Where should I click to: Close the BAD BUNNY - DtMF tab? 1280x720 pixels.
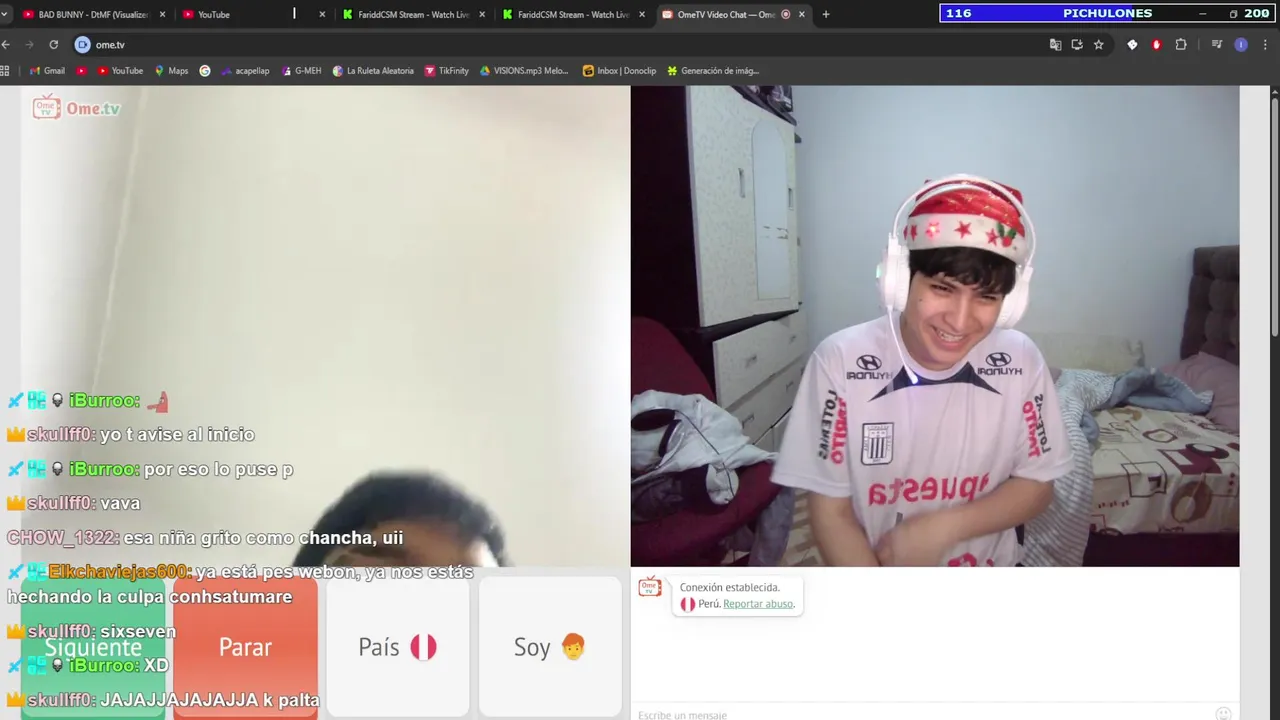pos(162,14)
